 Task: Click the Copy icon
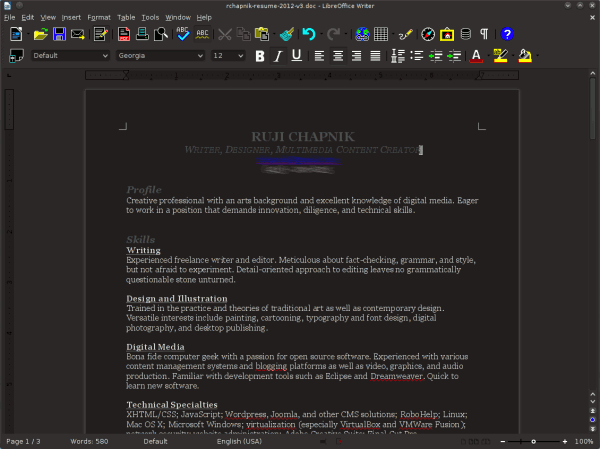[x=243, y=34]
